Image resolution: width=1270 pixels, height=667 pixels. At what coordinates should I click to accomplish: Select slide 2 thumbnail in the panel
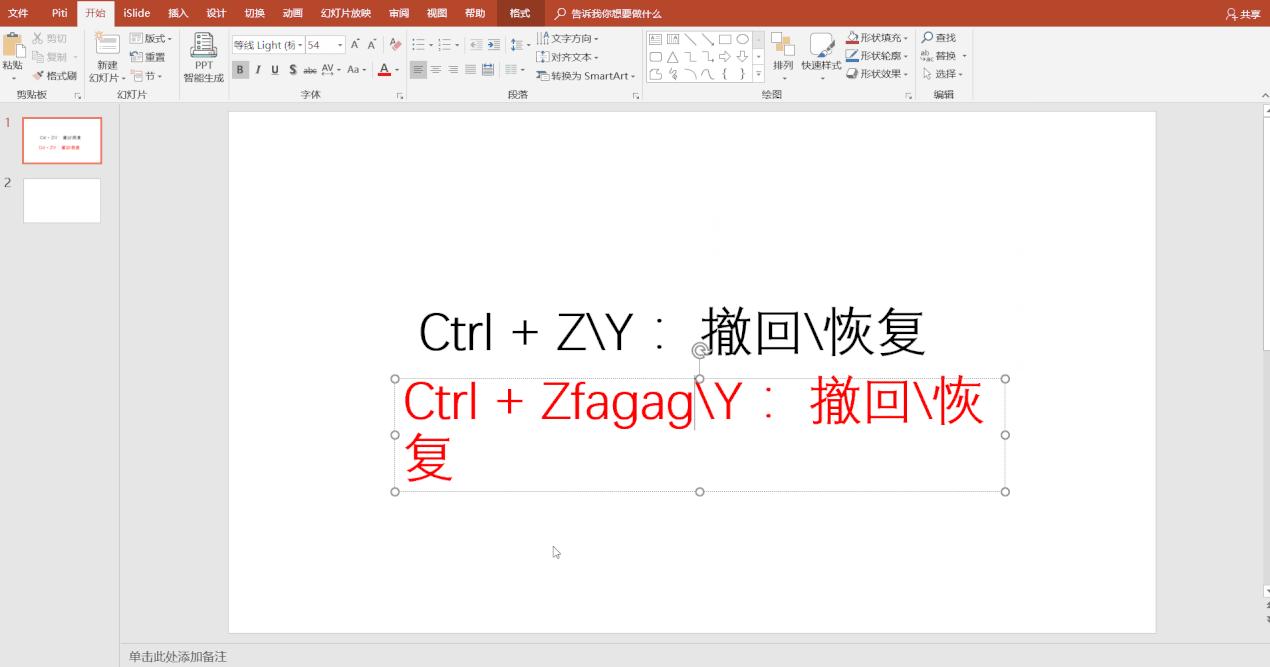pos(62,200)
